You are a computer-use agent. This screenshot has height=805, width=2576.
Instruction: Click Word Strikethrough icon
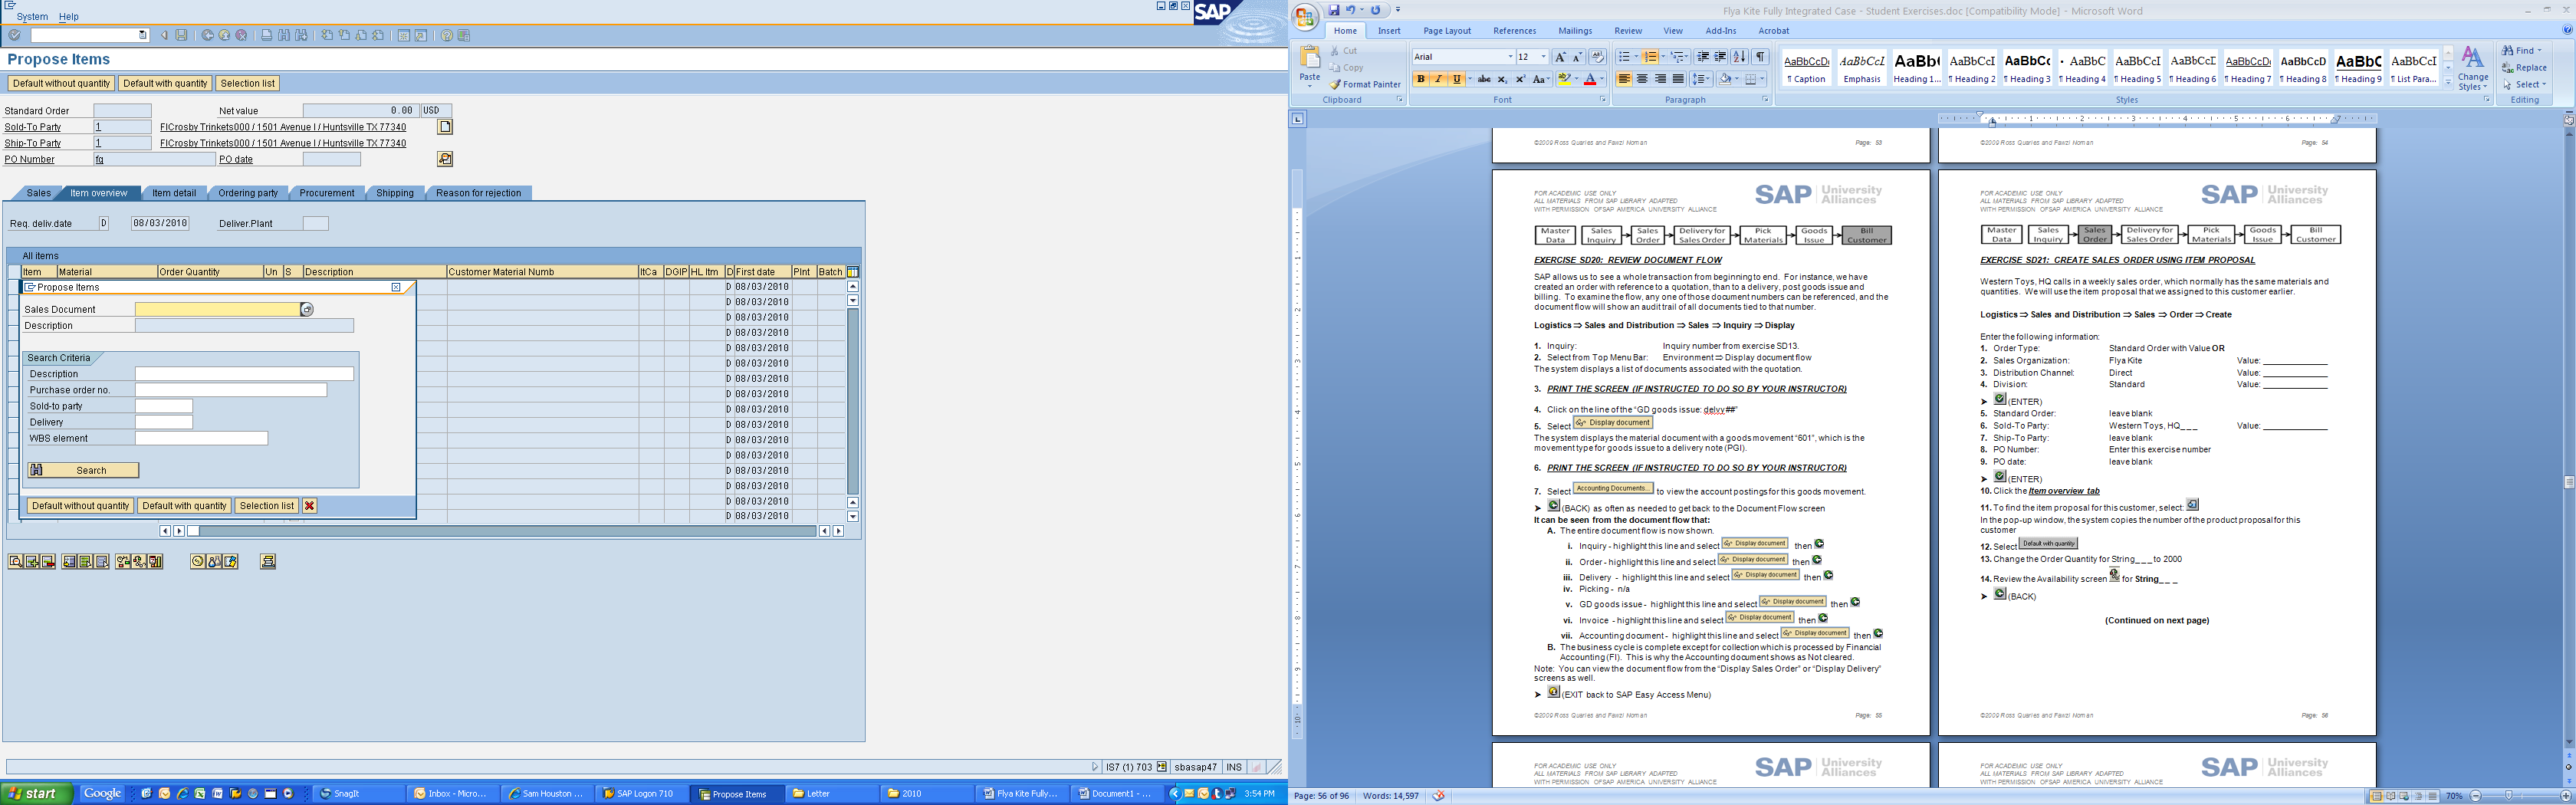pyautogui.click(x=1485, y=79)
